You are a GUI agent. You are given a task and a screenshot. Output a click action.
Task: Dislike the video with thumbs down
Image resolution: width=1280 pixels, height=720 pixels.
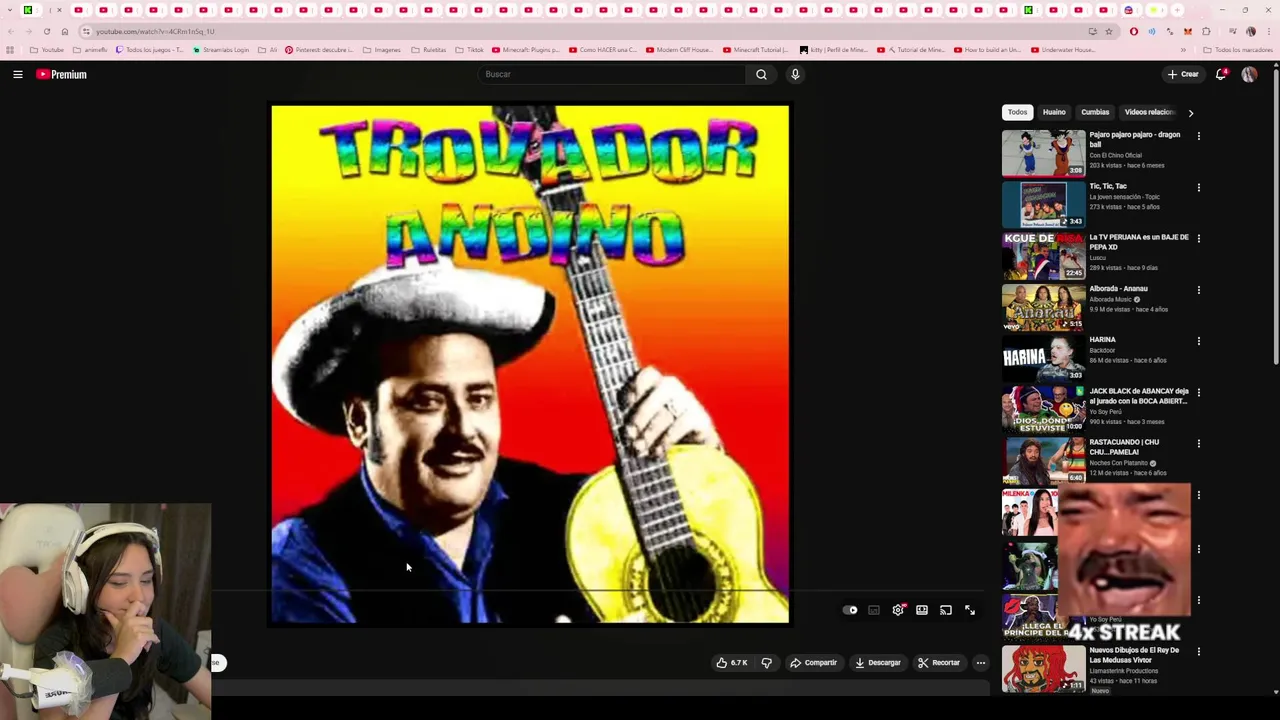pos(767,662)
